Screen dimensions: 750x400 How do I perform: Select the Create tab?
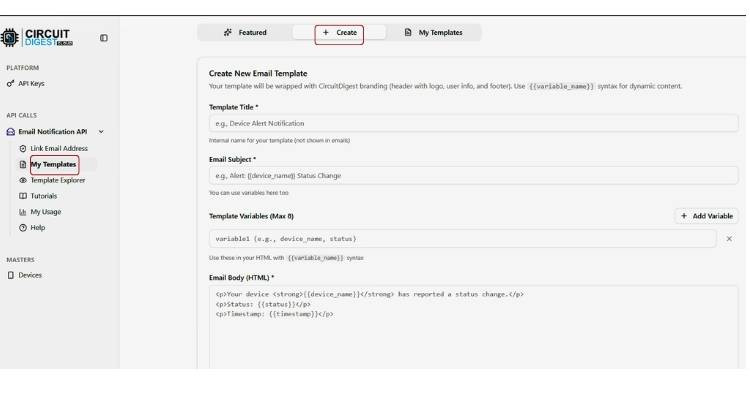pos(339,33)
